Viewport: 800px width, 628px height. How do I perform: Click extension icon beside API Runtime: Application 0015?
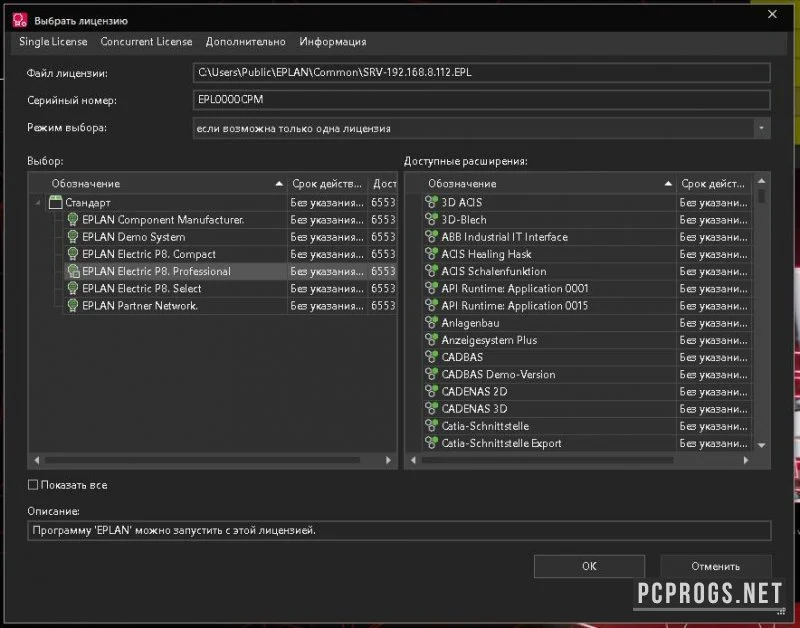pos(432,306)
